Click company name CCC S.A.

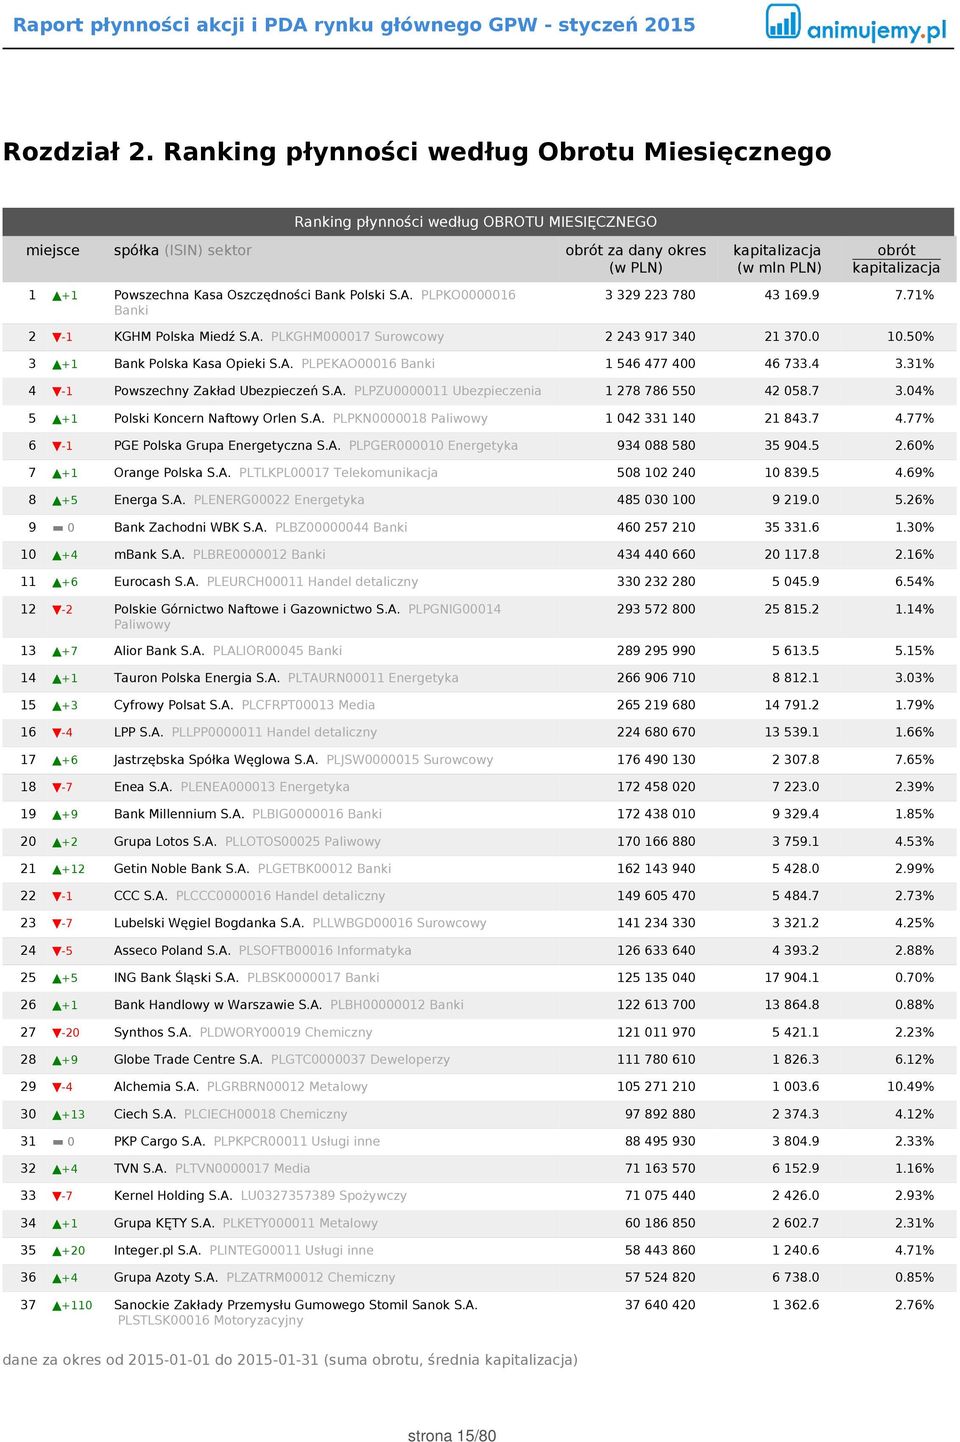click(141, 896)
